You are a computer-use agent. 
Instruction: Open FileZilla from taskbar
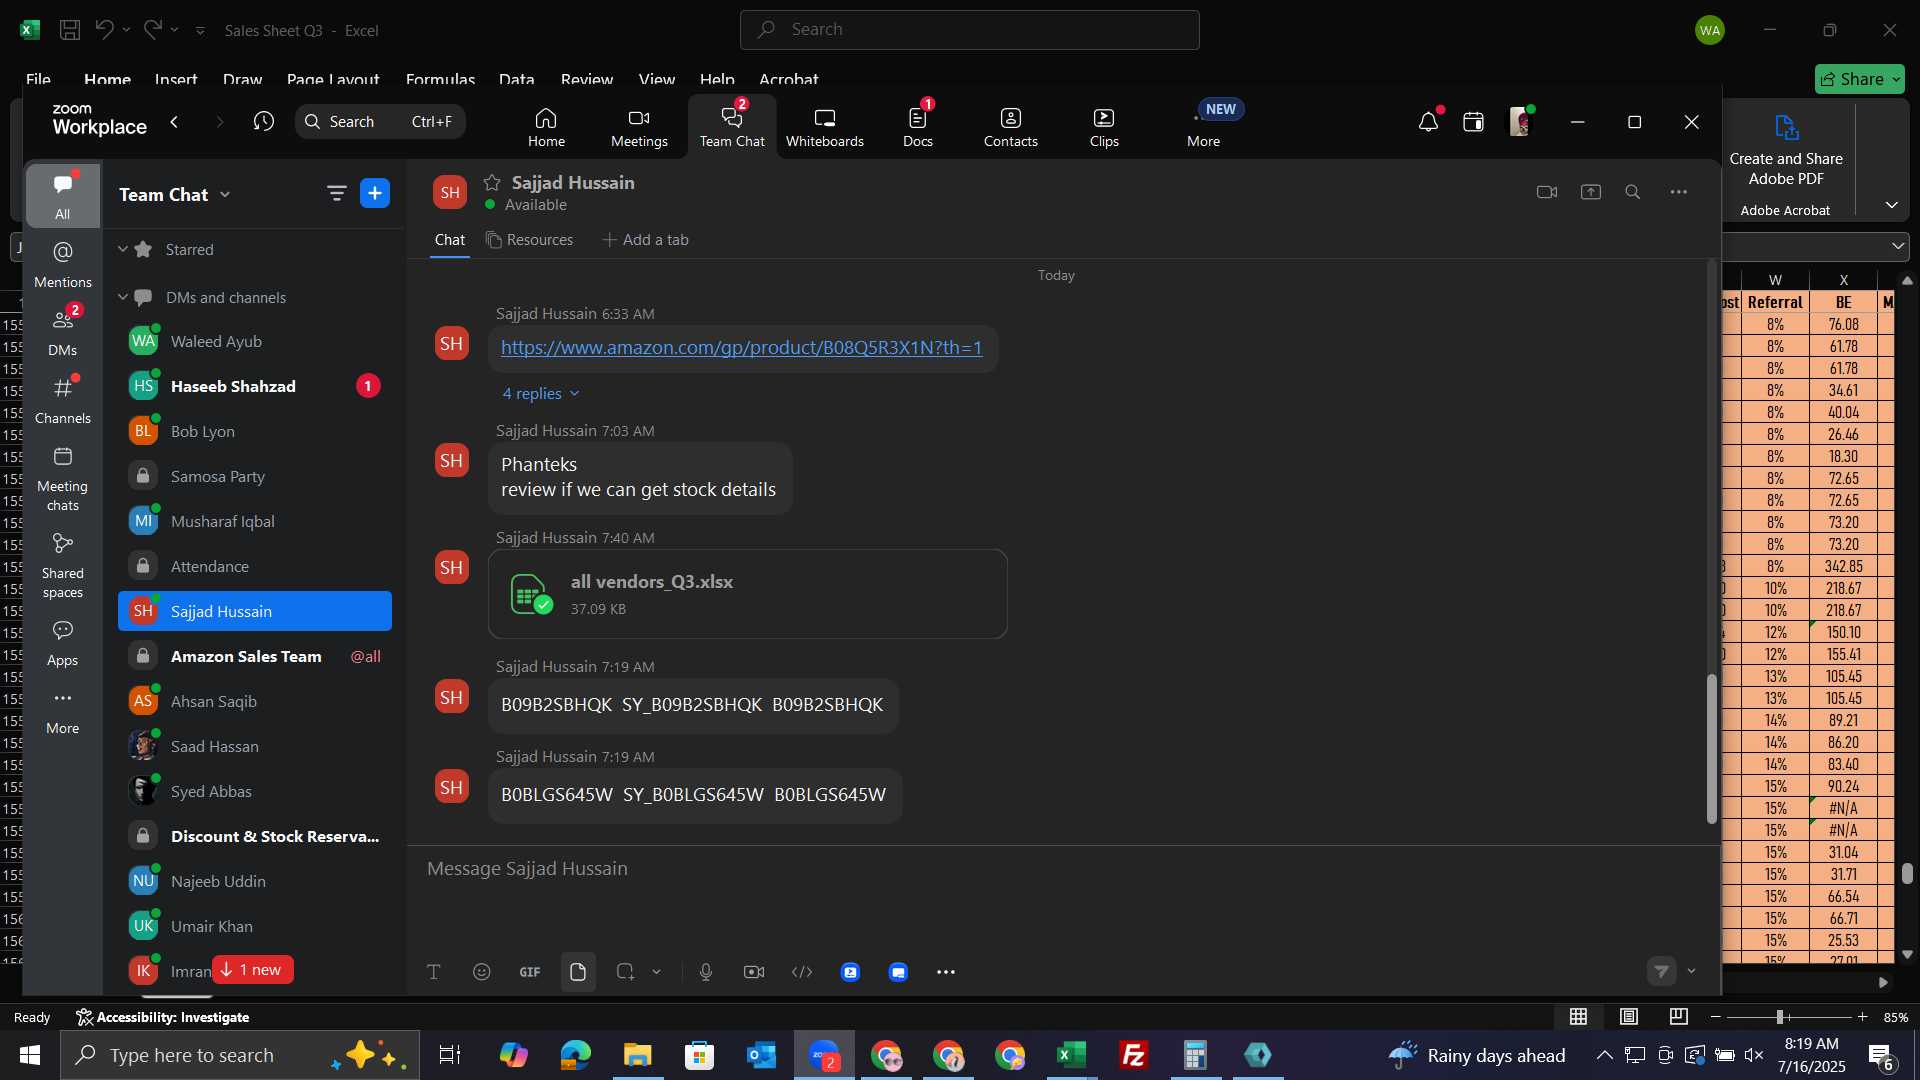(x=1134, y=1056)
